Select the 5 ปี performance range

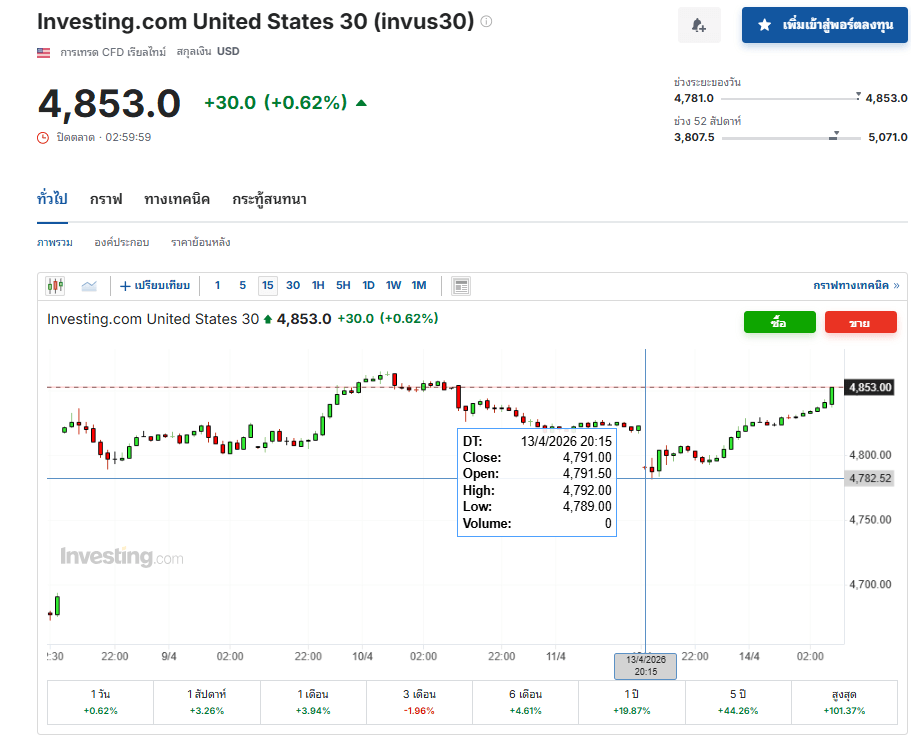tap(738, 702)
